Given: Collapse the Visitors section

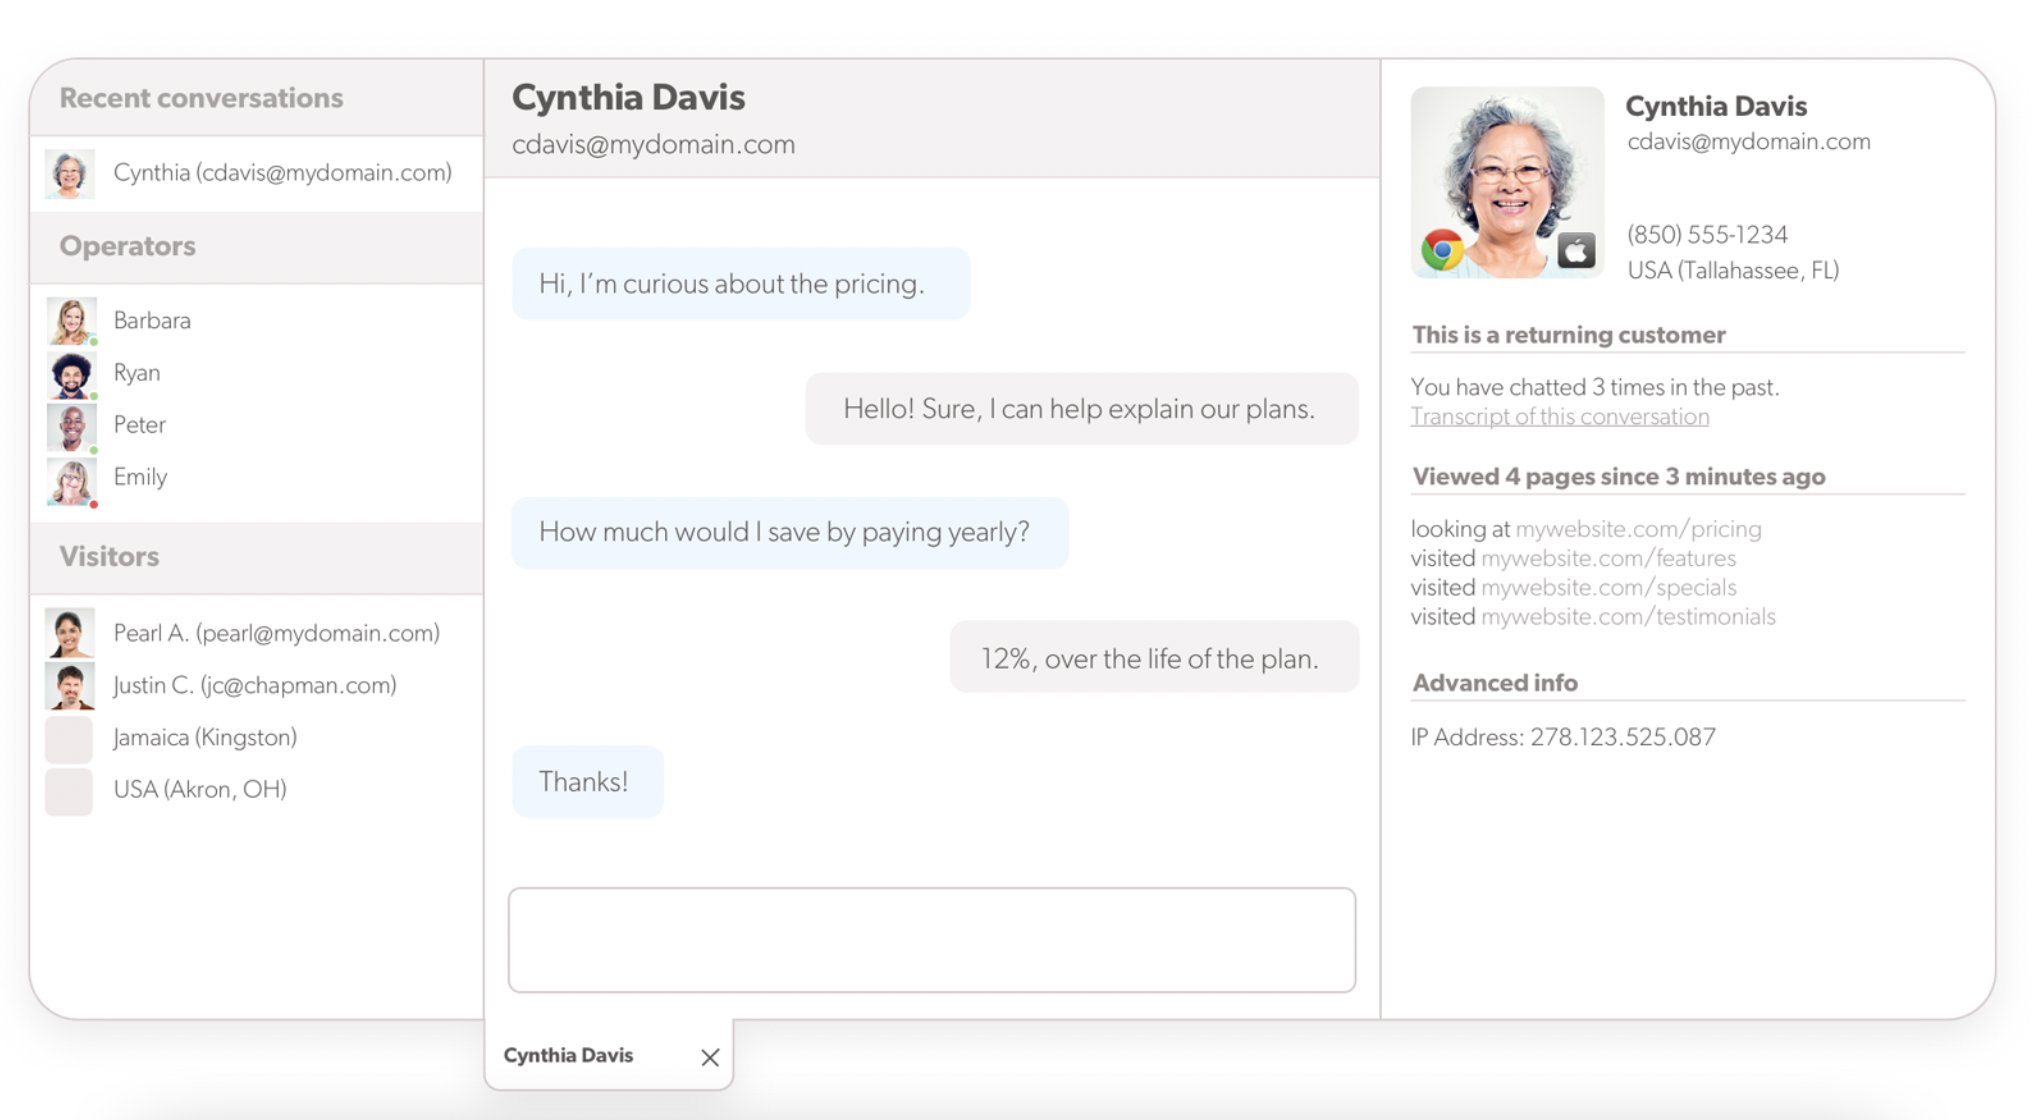Looking at the screenshot, I should [110, 556].
